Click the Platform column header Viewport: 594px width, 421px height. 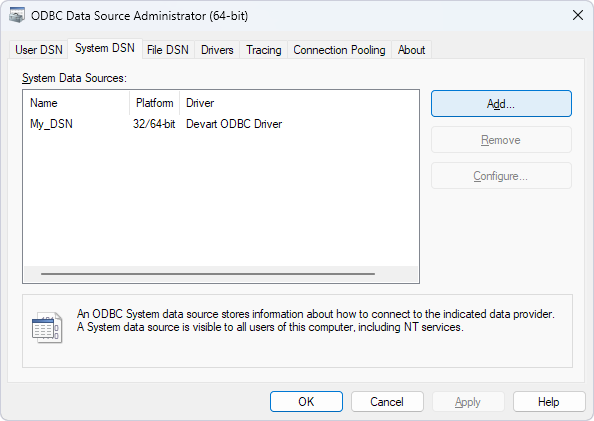click(155, 103)
